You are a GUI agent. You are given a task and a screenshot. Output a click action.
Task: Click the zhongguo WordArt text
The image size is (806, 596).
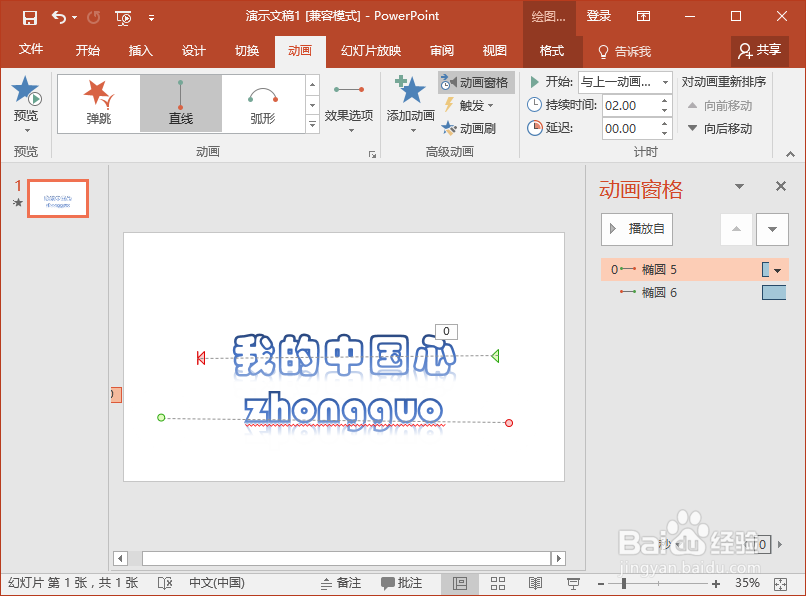click(x=343, y=411)
